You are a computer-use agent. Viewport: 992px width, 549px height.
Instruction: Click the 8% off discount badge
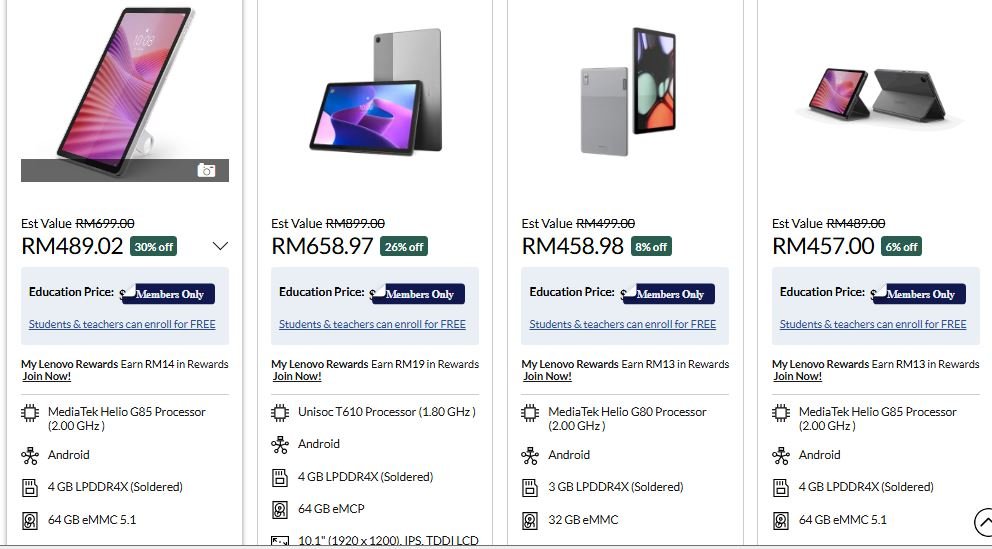click(x=651, y=247)
